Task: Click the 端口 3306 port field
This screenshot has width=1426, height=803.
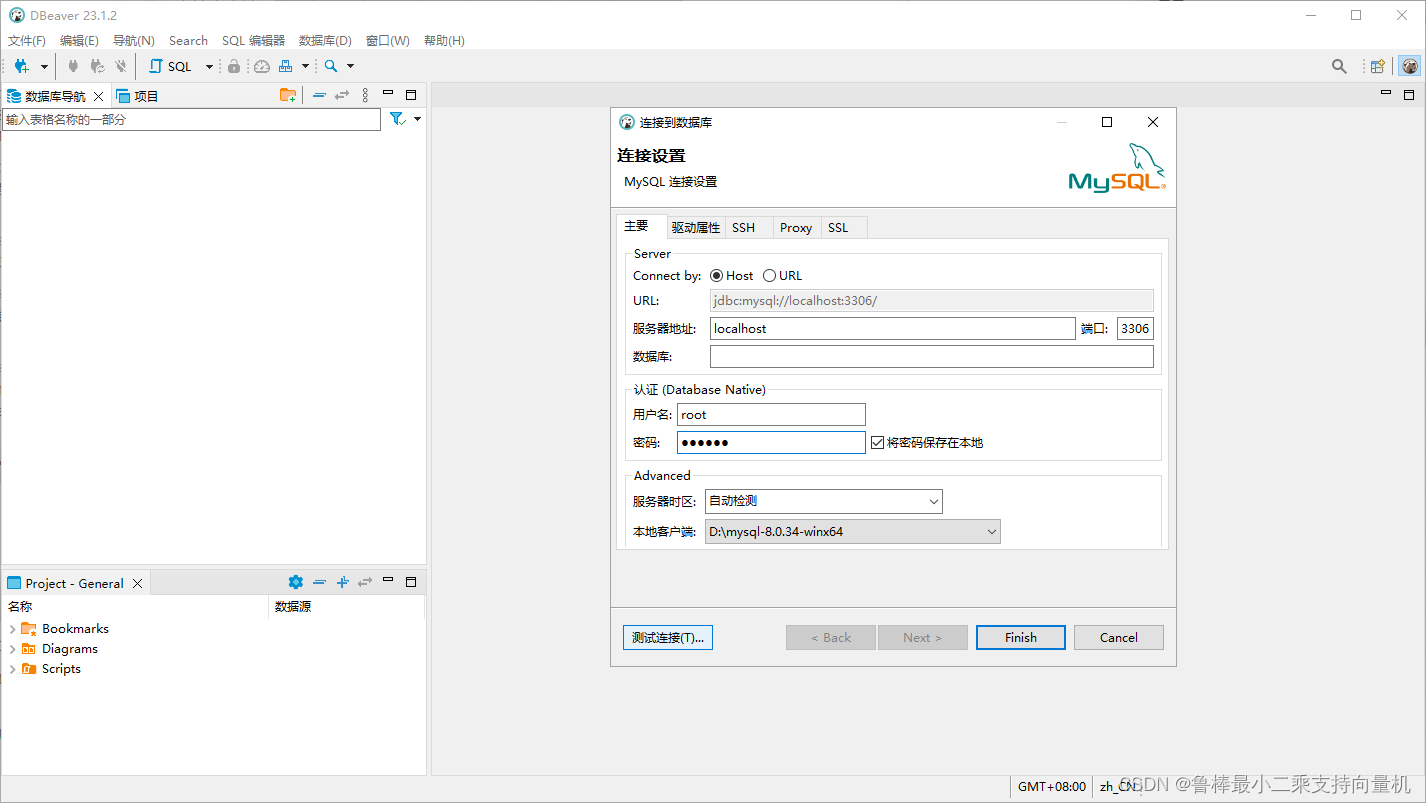Action: coord(1135,328)
